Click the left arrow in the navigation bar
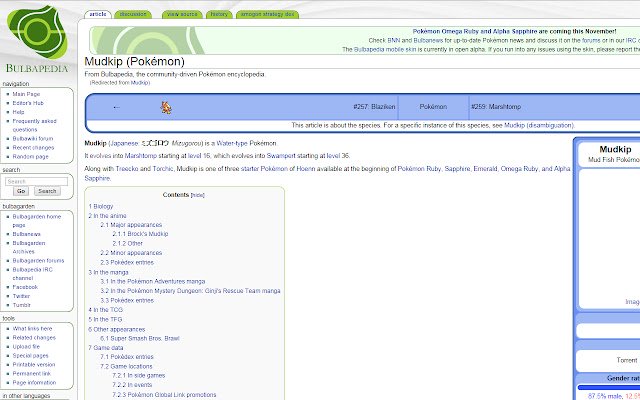The width and height of the screenshot is (640, 400). (x=117, y=107)
